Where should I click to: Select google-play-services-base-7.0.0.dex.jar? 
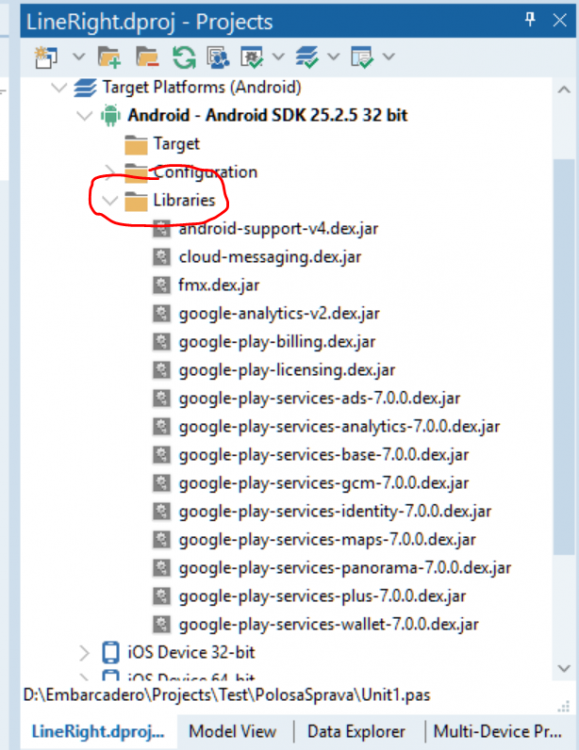pos(323,454)
